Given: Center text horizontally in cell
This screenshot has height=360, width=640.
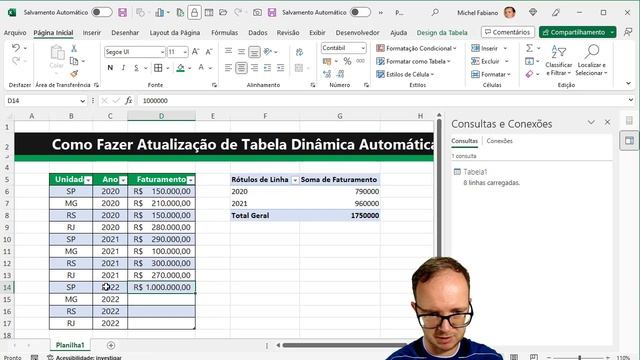Looking at the screenshot, I should [241, 68].
